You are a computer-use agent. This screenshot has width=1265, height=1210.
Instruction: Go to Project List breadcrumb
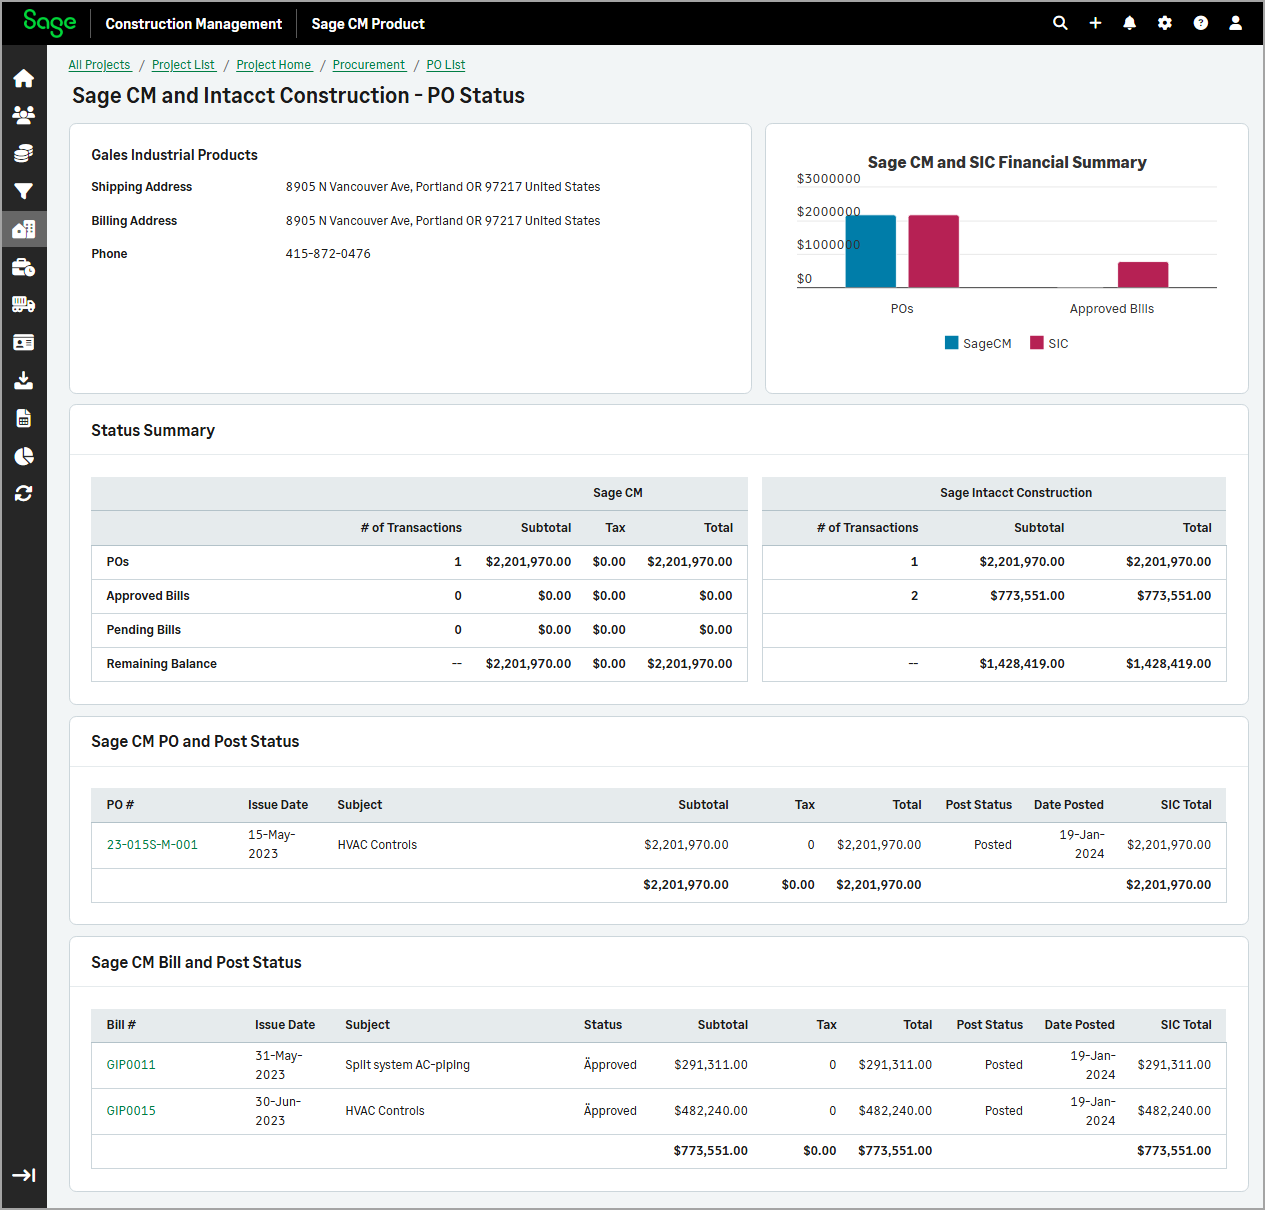pyautogui.click(x=183, y=65)
